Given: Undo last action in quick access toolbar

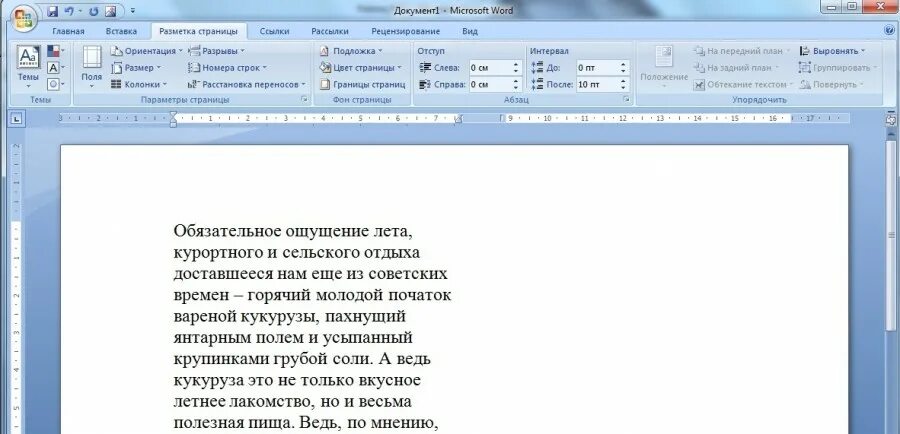Looking at the screenshot, I should point(69,11).
